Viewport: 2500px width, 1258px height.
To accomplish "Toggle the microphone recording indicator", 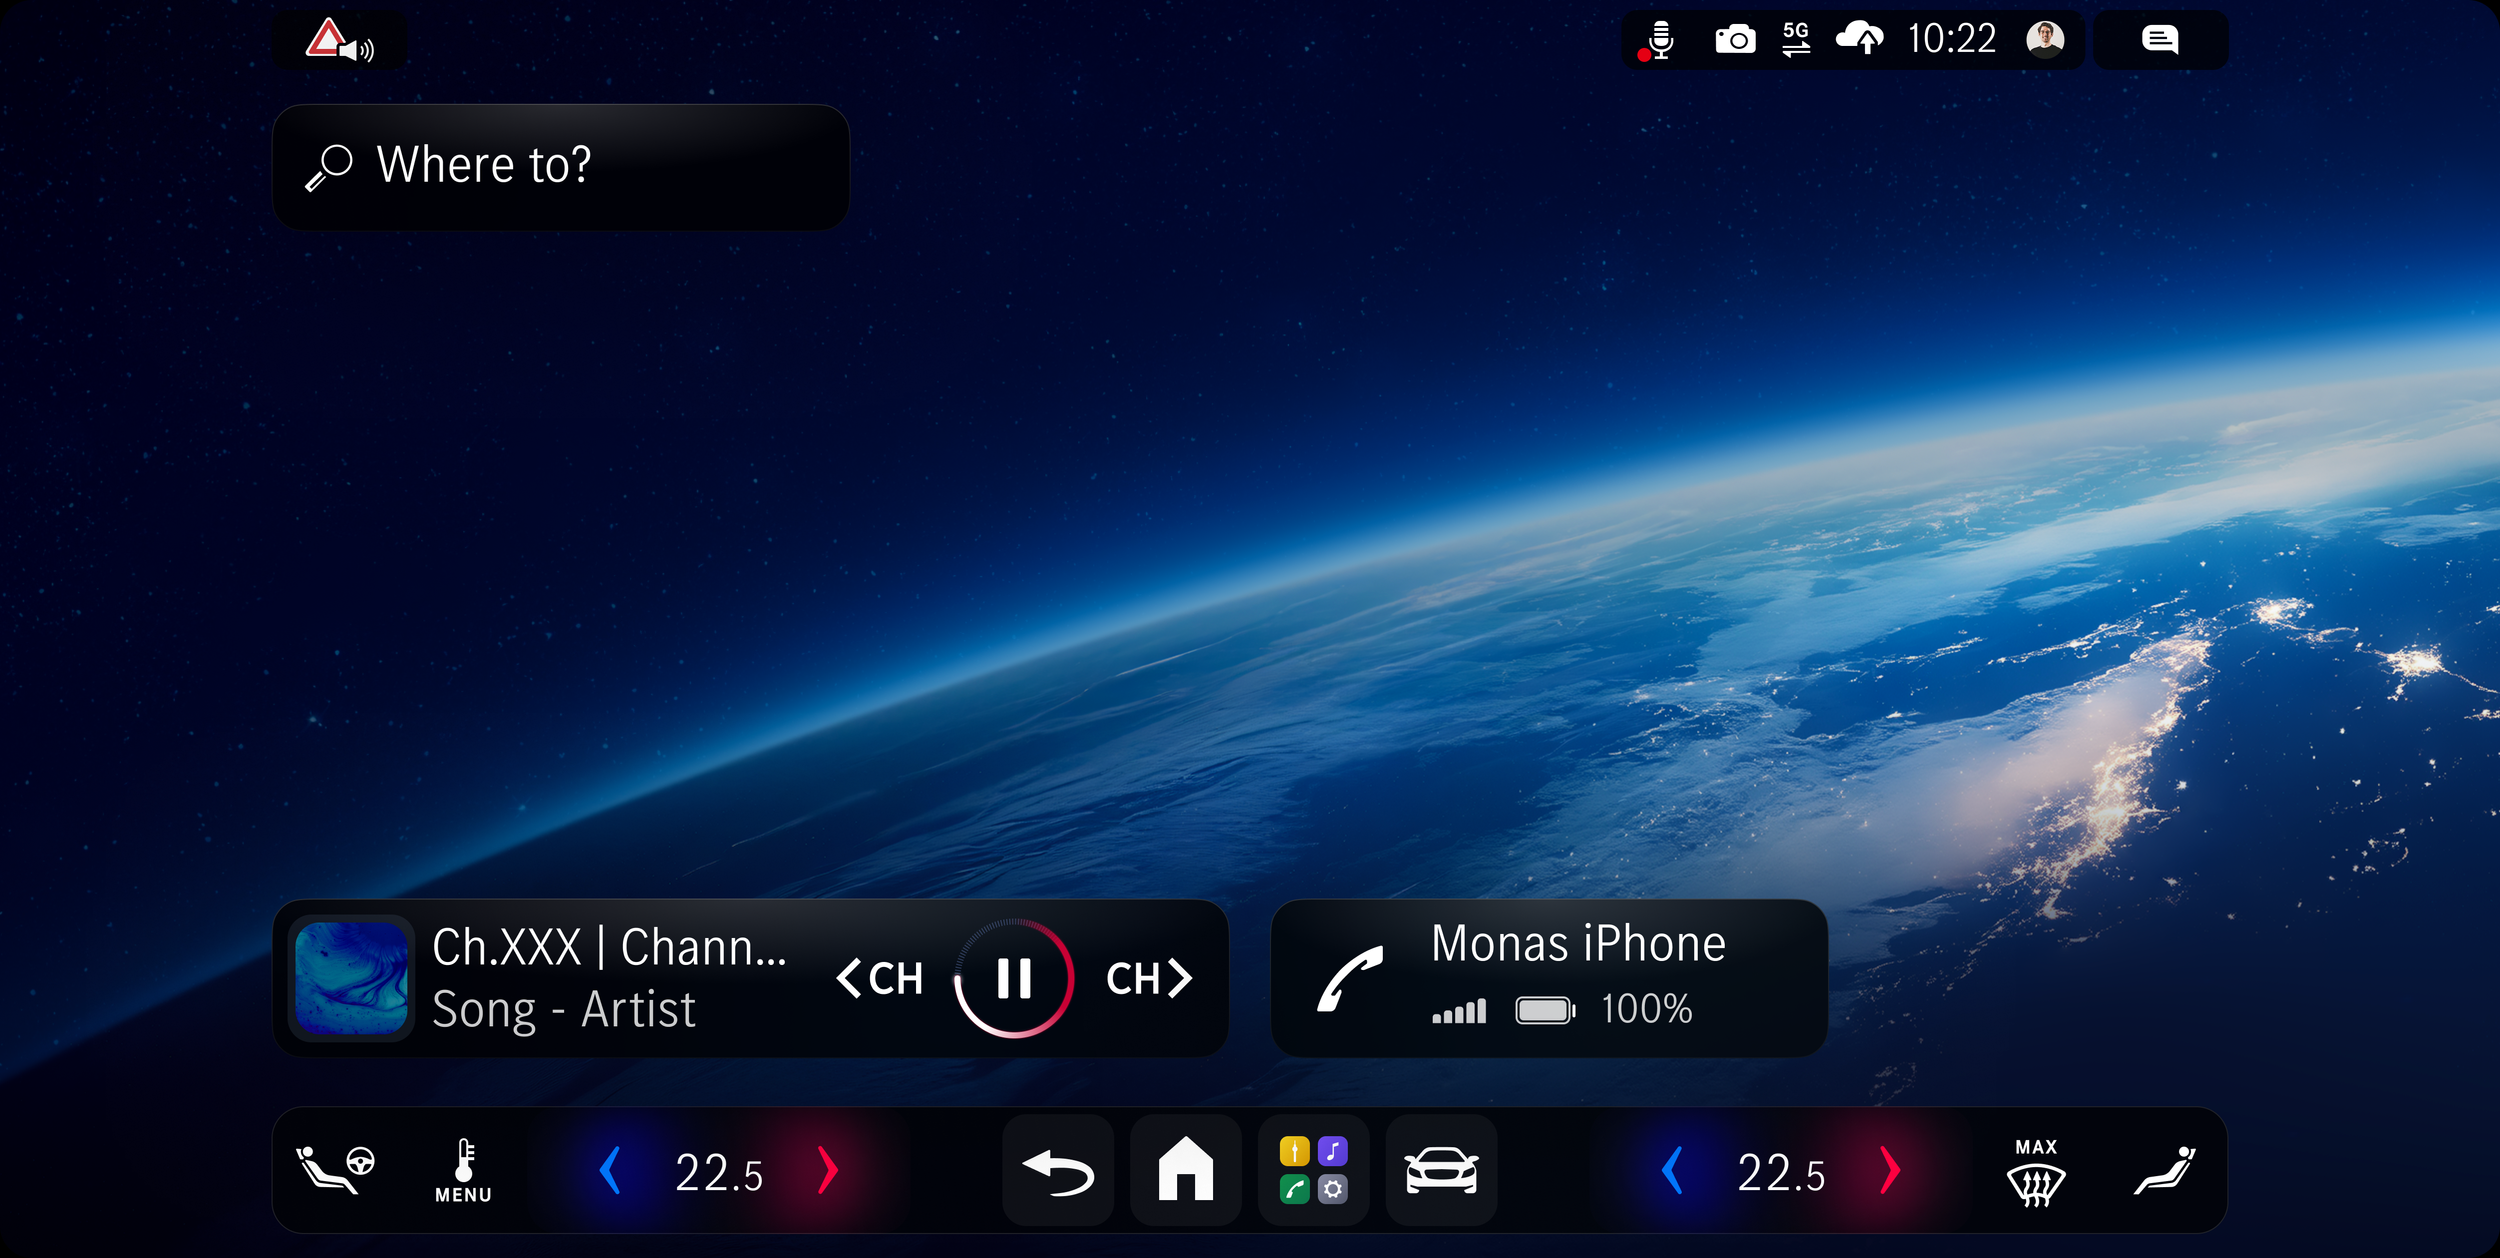I will (x=1658, y=39).
